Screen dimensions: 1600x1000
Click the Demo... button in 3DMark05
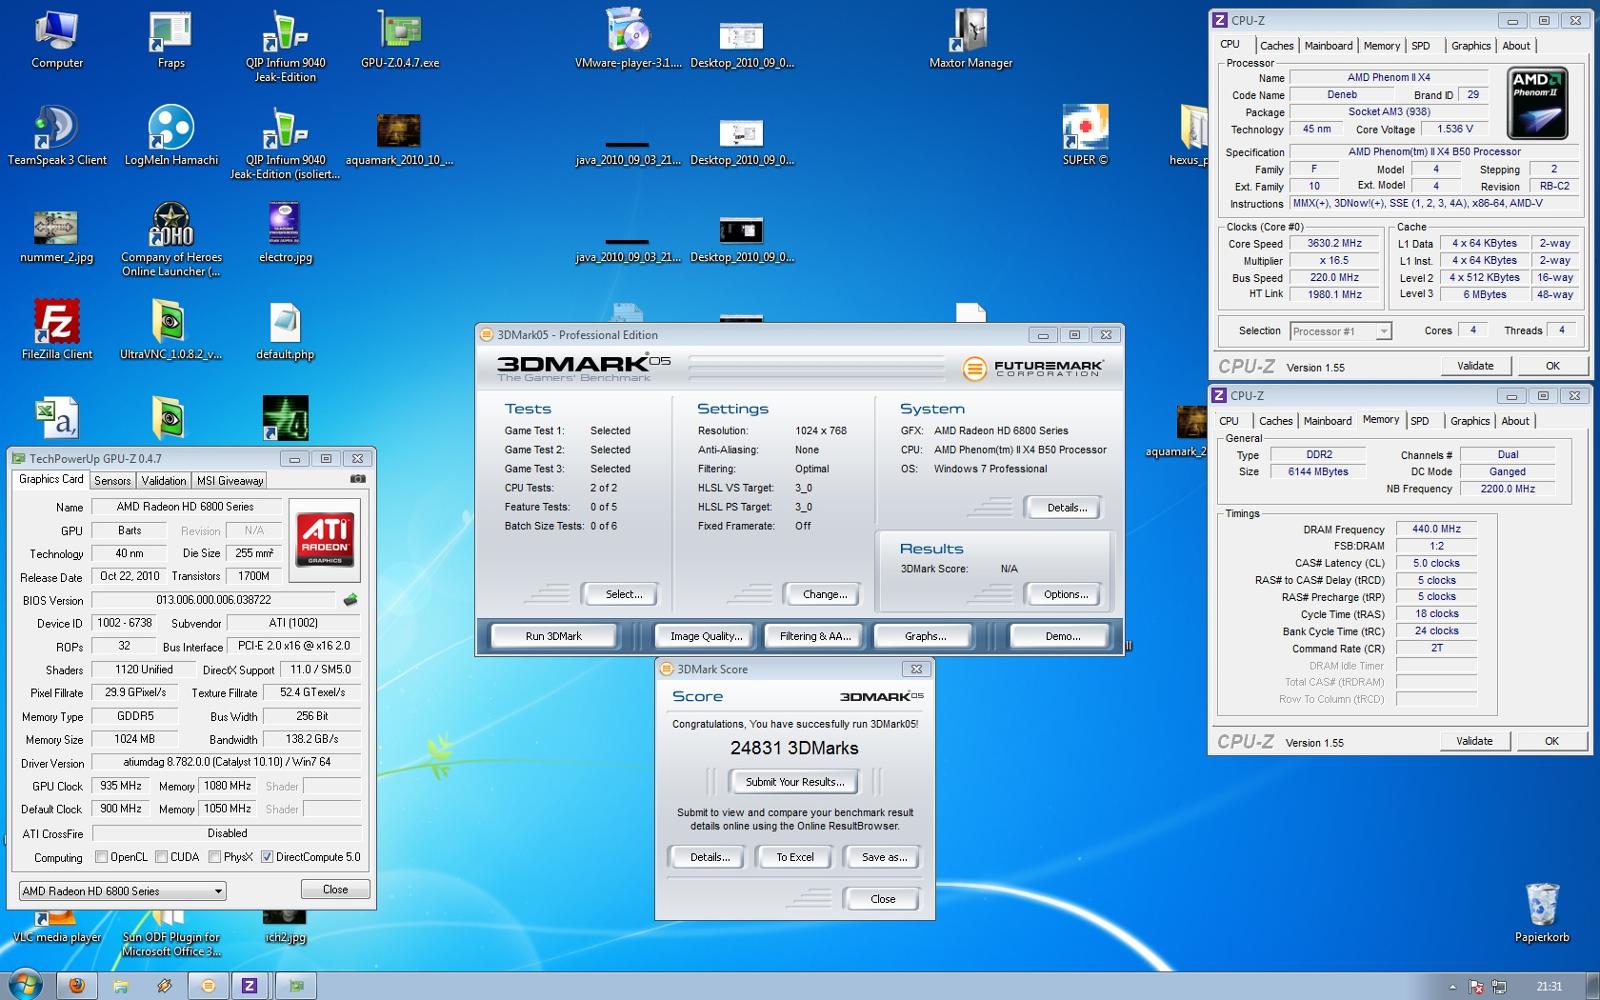(x=1062, y=636)
